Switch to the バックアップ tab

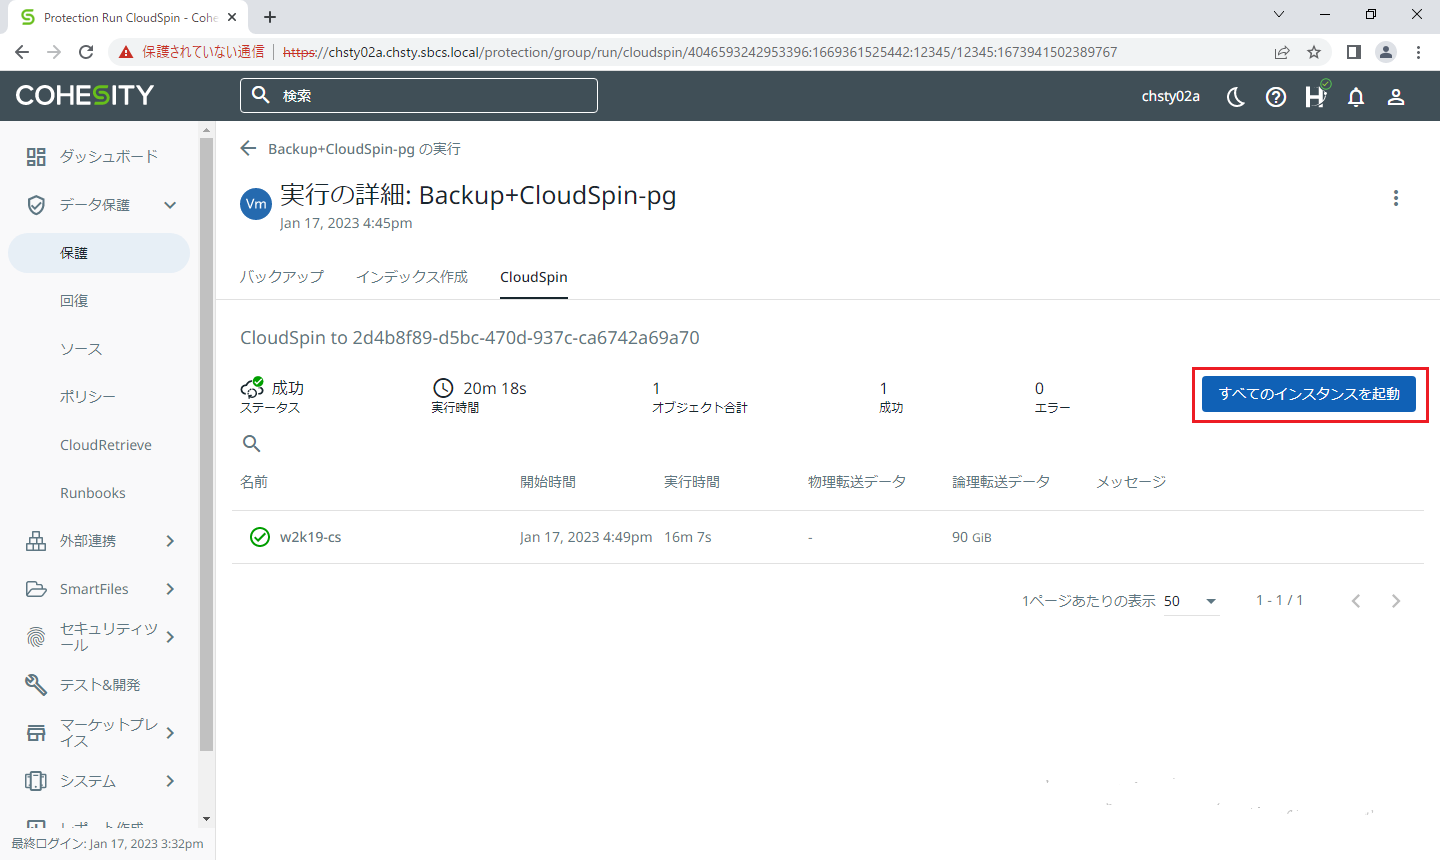tap(282, 277)
